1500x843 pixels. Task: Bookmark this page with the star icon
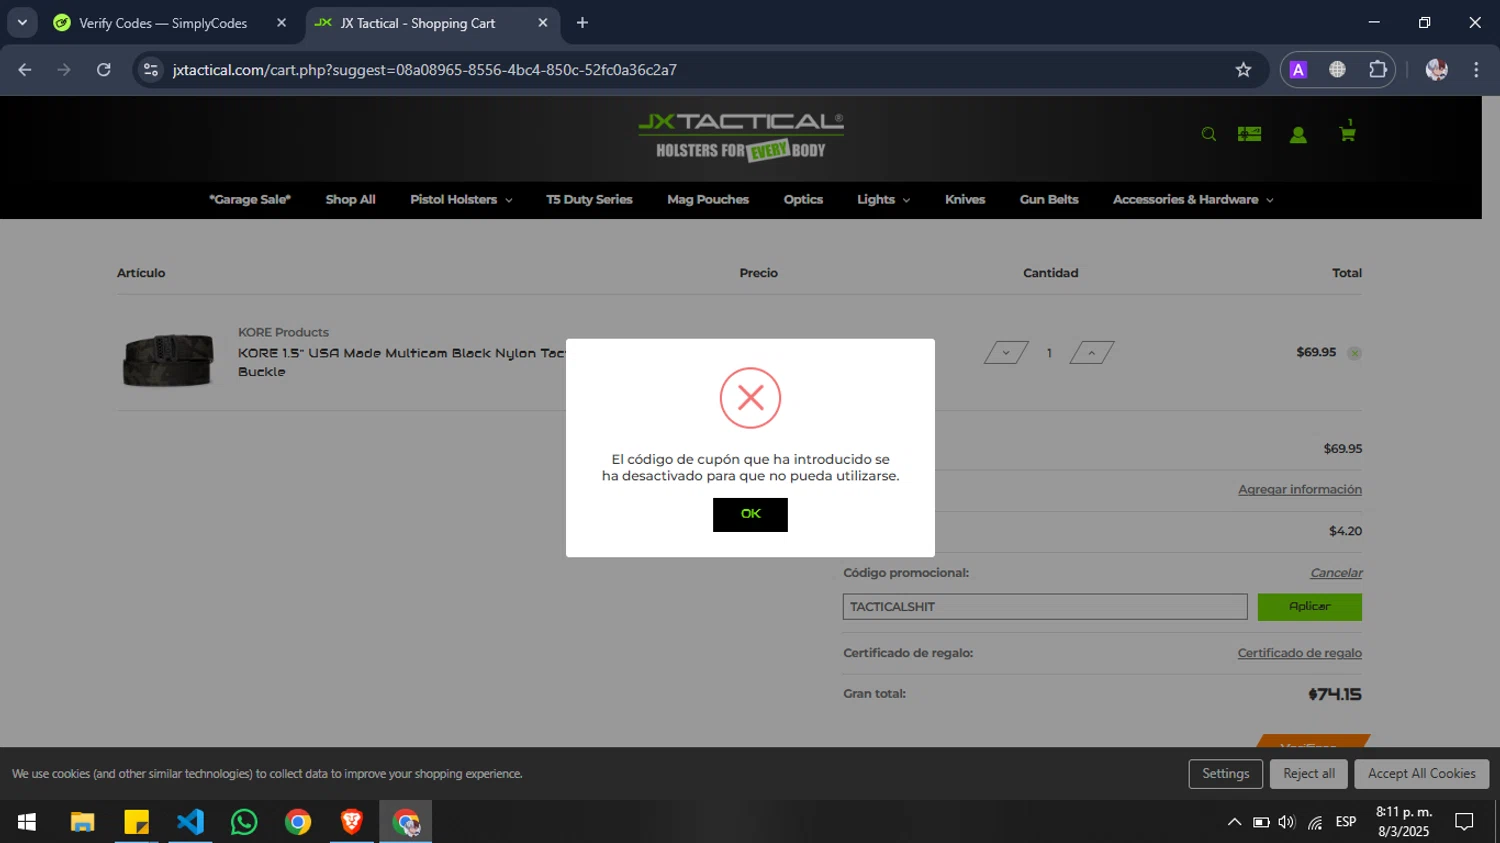coord(1243,70)
